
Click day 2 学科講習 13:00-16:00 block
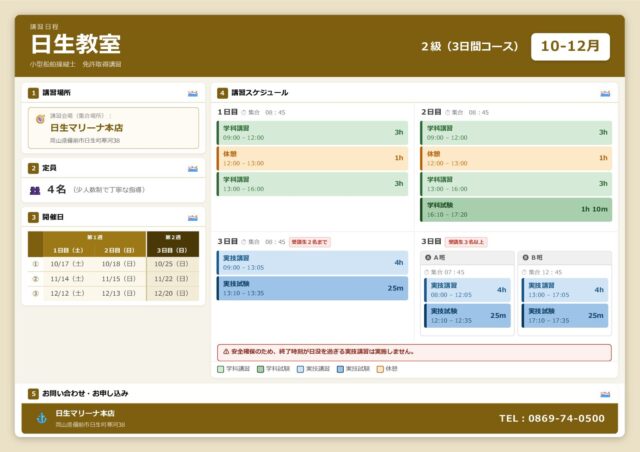(x=516, y=184)
